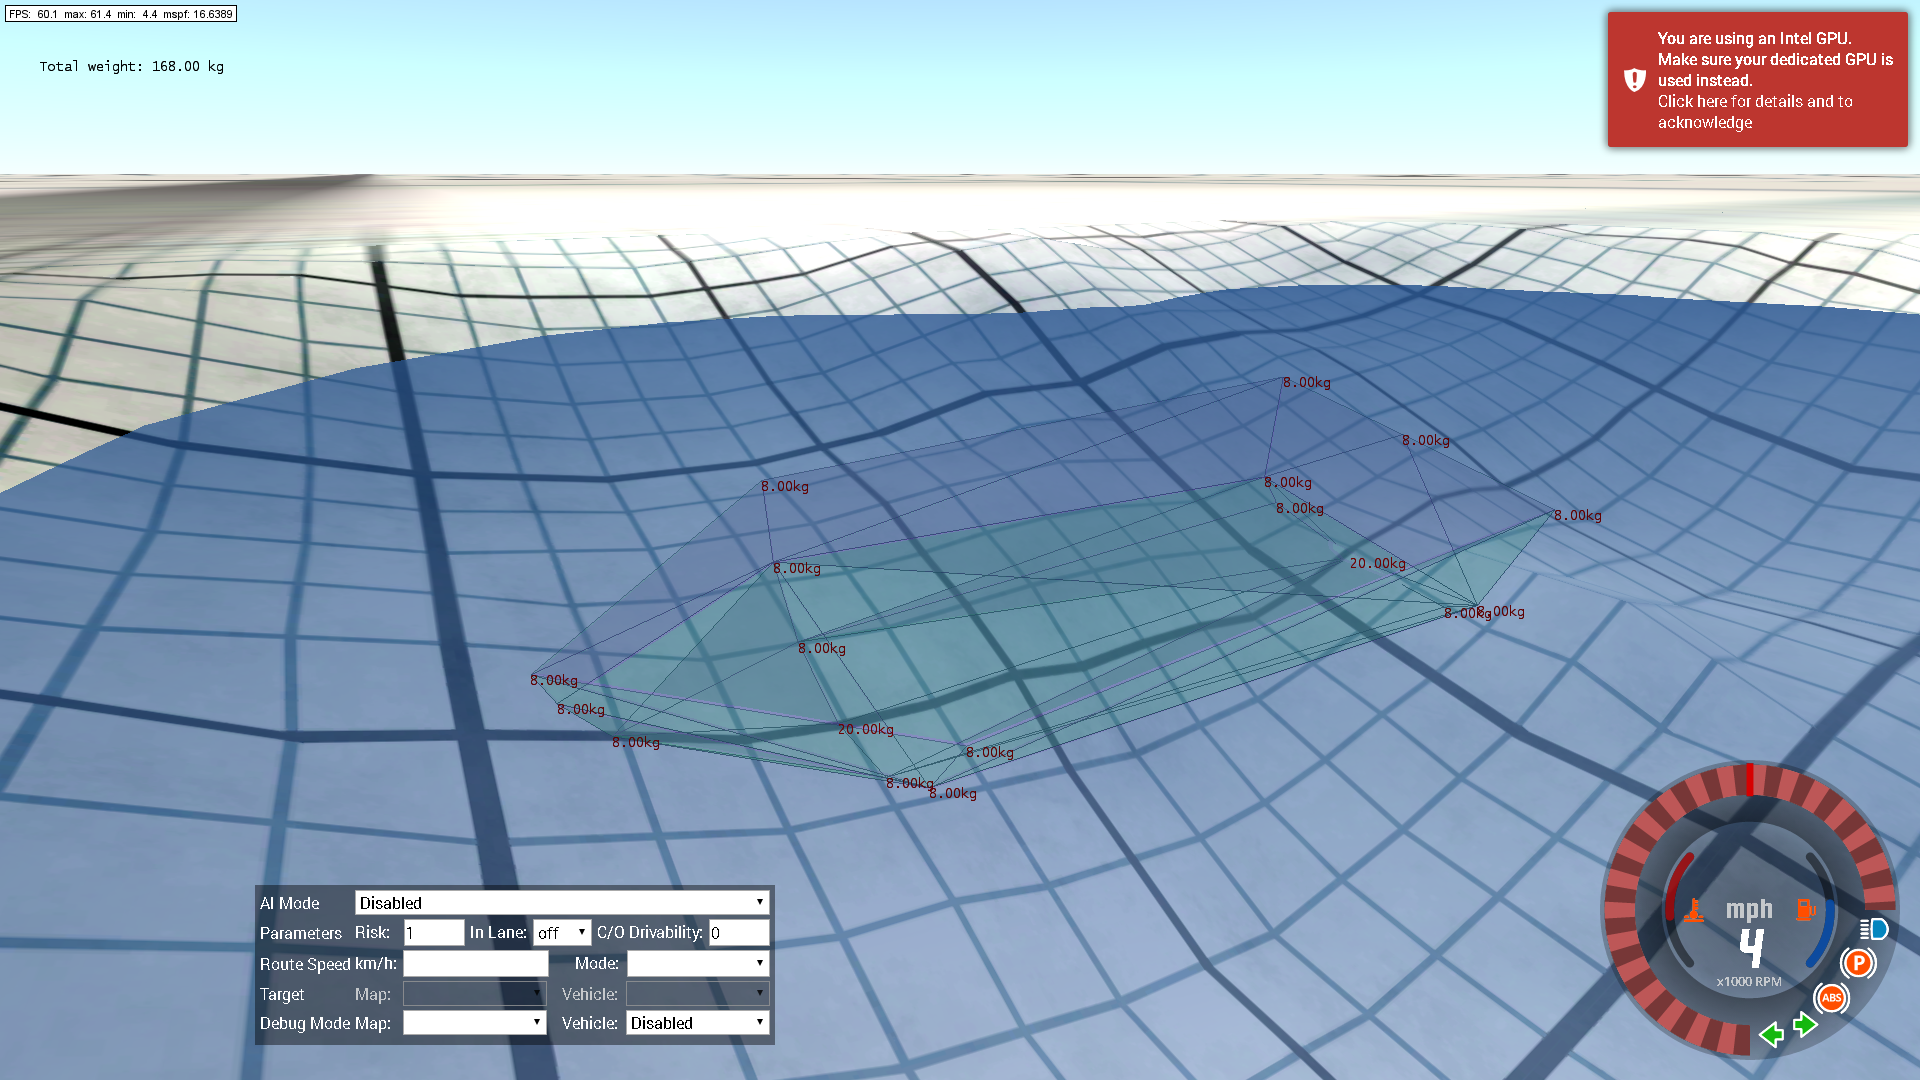Click the topmost 8.00kg node label

click(1307, 382)
